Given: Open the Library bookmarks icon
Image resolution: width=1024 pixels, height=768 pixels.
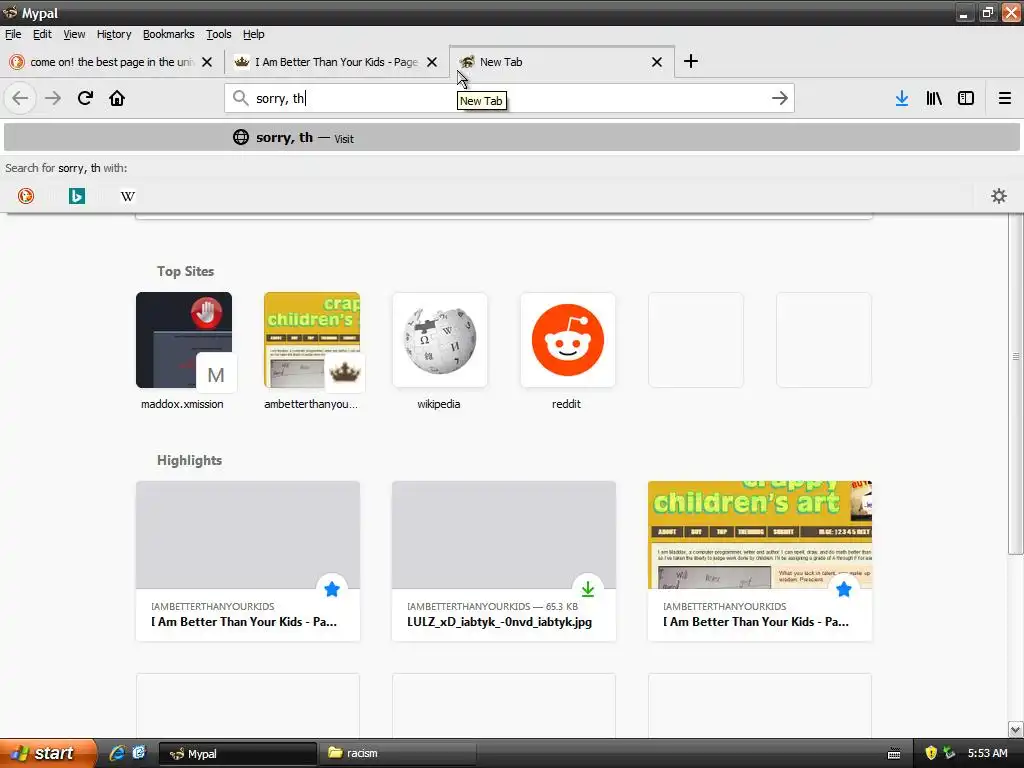Looking at the screenshot, I should point(934,99).
